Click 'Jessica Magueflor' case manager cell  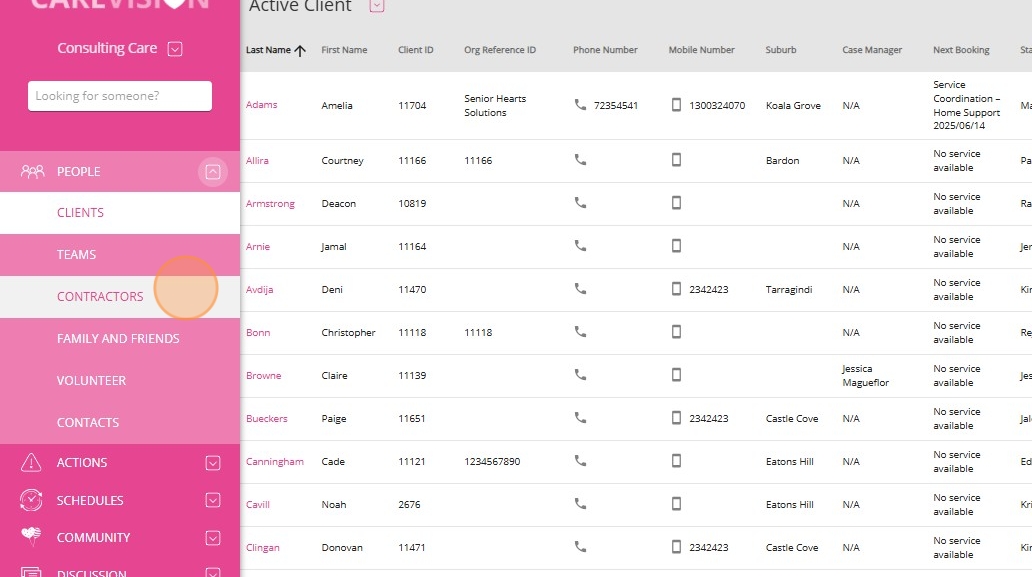(x=865, y=376)
